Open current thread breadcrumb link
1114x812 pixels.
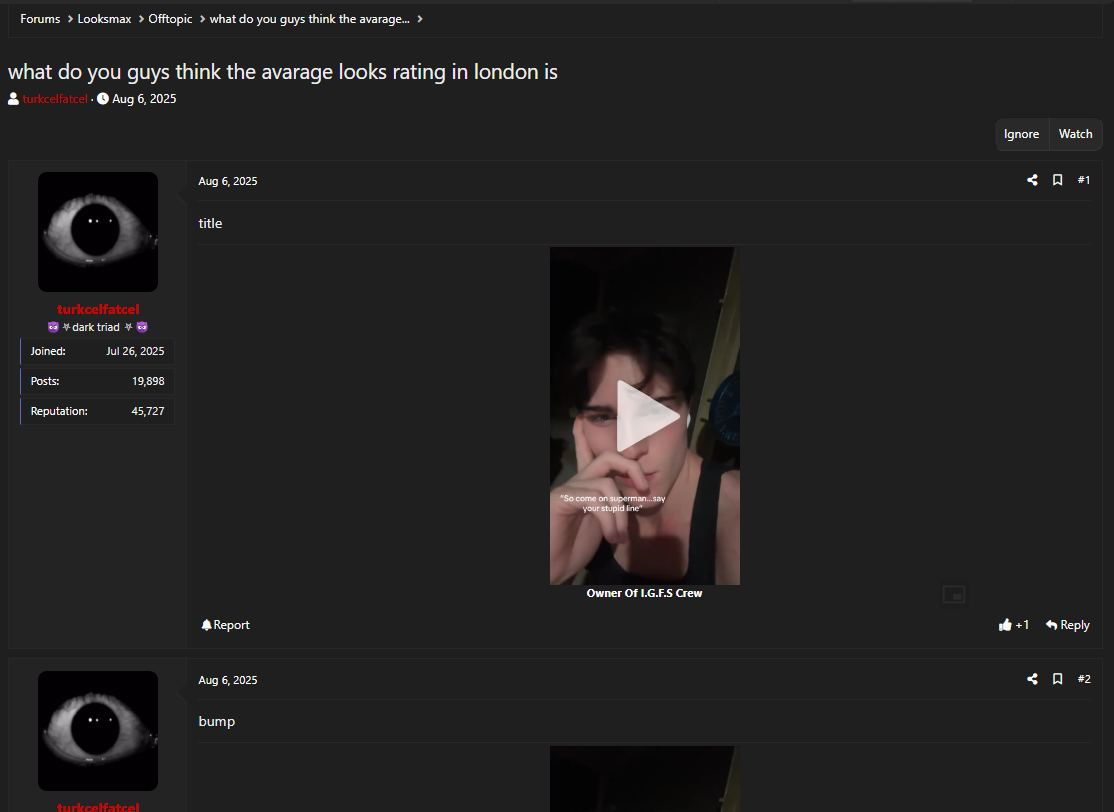tap(309, 19)
